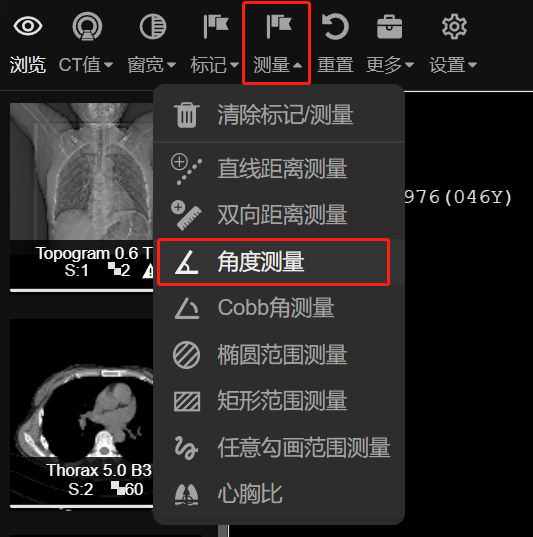This screenshot has height=537, width=533.
Task: Click the lungs icon for 心胸比
Action: 186,495
